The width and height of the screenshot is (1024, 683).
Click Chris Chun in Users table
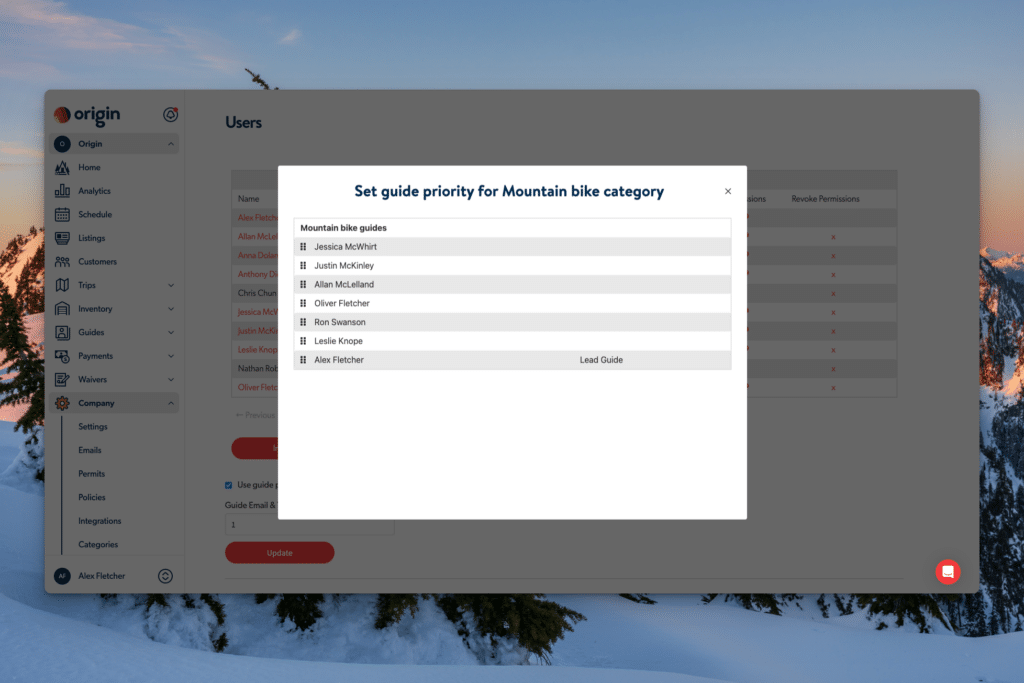(x=257, y=294)
